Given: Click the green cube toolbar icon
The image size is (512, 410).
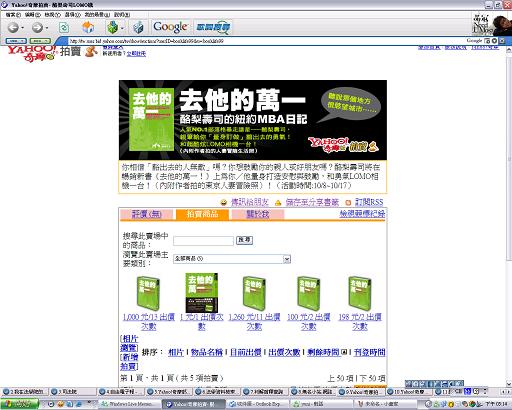Looking at the screenshot, I should click(113, 27).
